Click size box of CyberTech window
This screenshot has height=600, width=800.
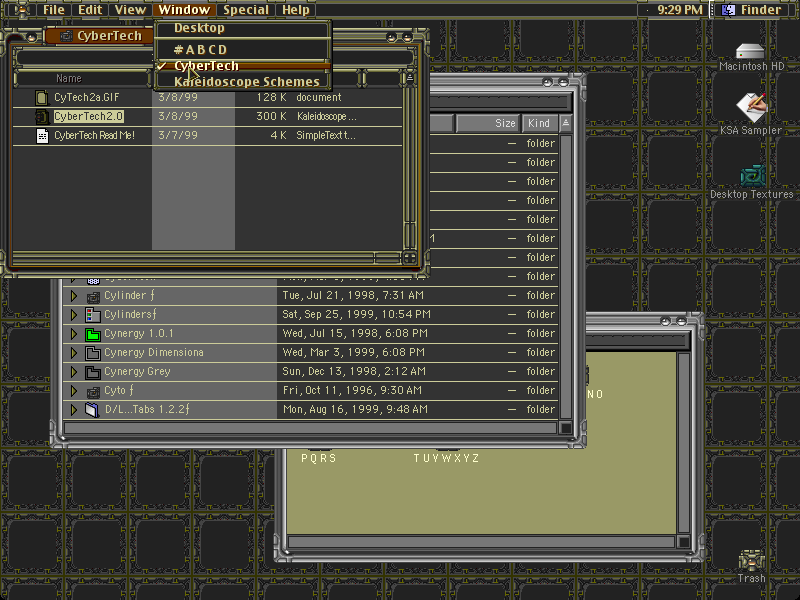tap(410, 258)
